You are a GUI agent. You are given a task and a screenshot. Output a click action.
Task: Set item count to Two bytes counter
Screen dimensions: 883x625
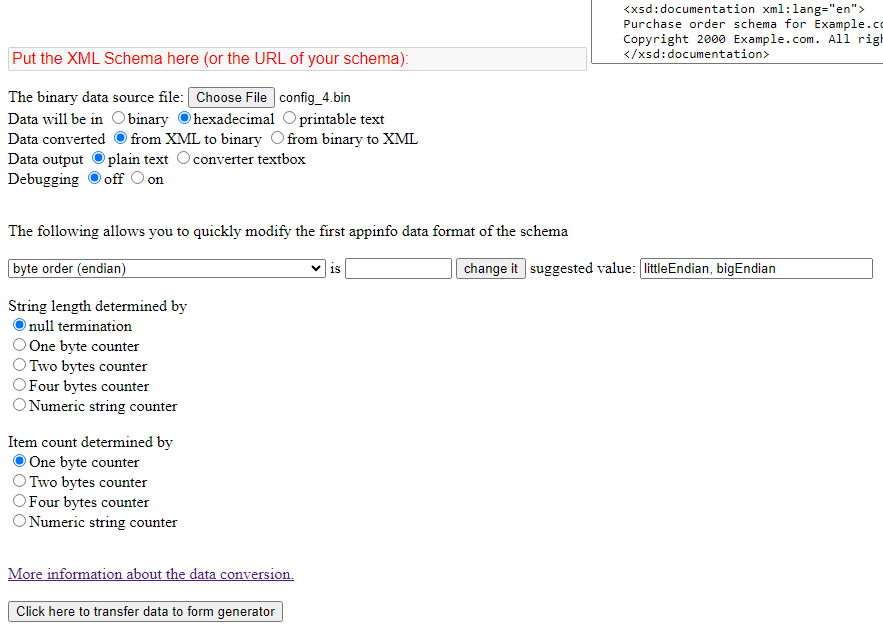[20, 481]
